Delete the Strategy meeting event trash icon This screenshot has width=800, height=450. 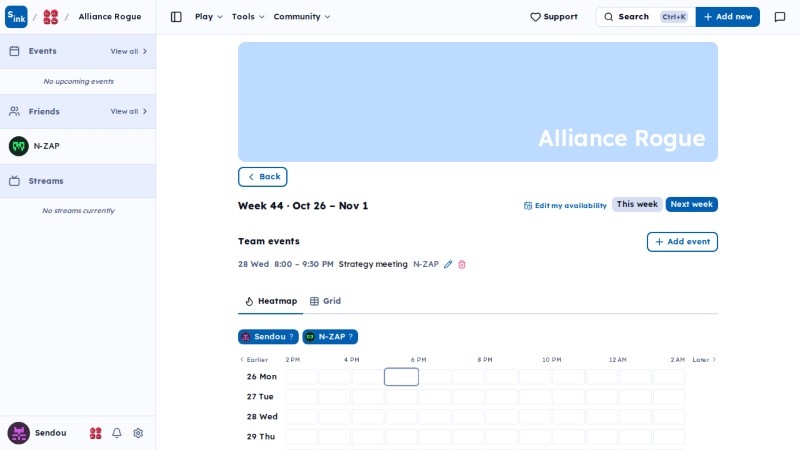tap(462, 264)
